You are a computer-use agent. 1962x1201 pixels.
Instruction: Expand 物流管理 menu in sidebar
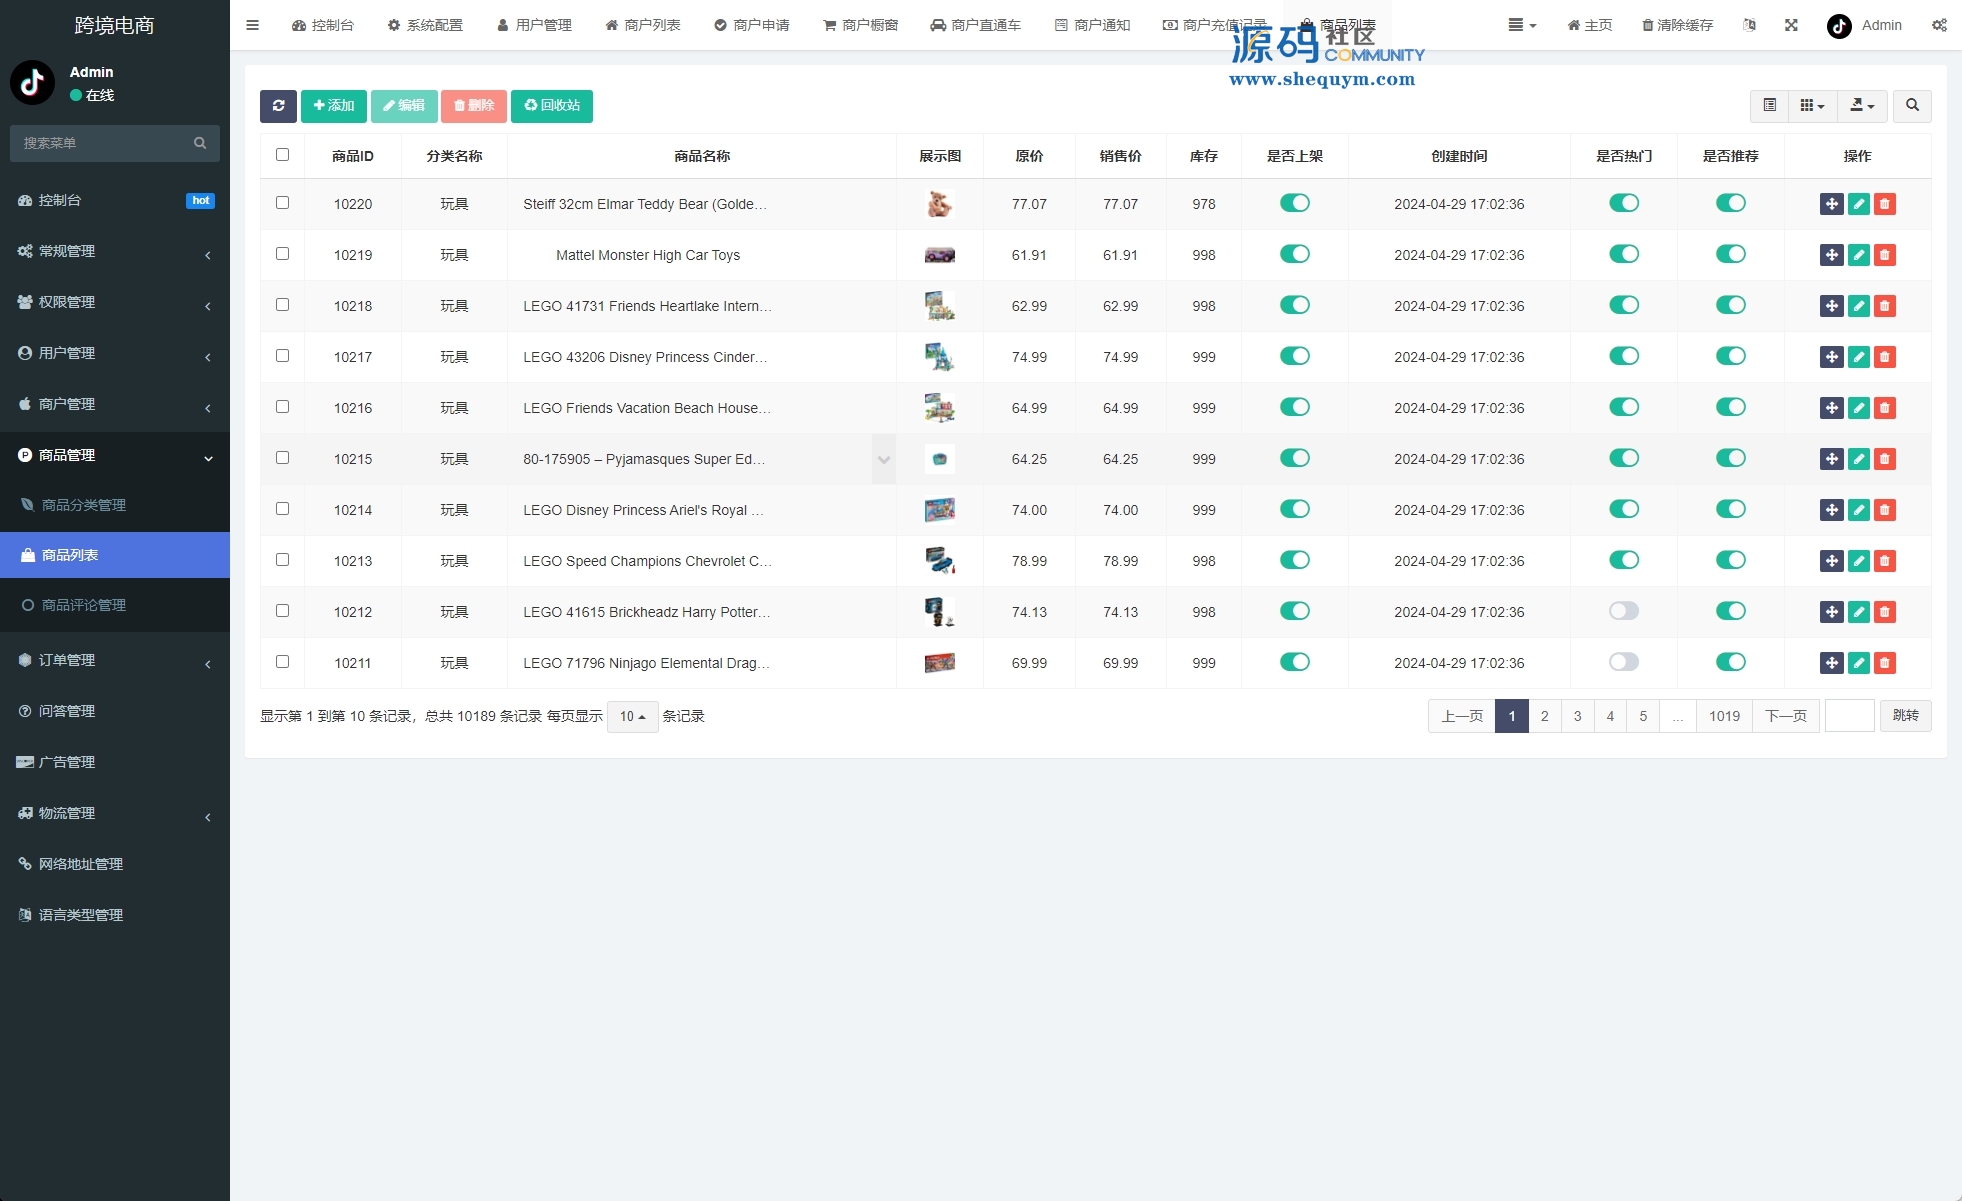coord(115,813)
